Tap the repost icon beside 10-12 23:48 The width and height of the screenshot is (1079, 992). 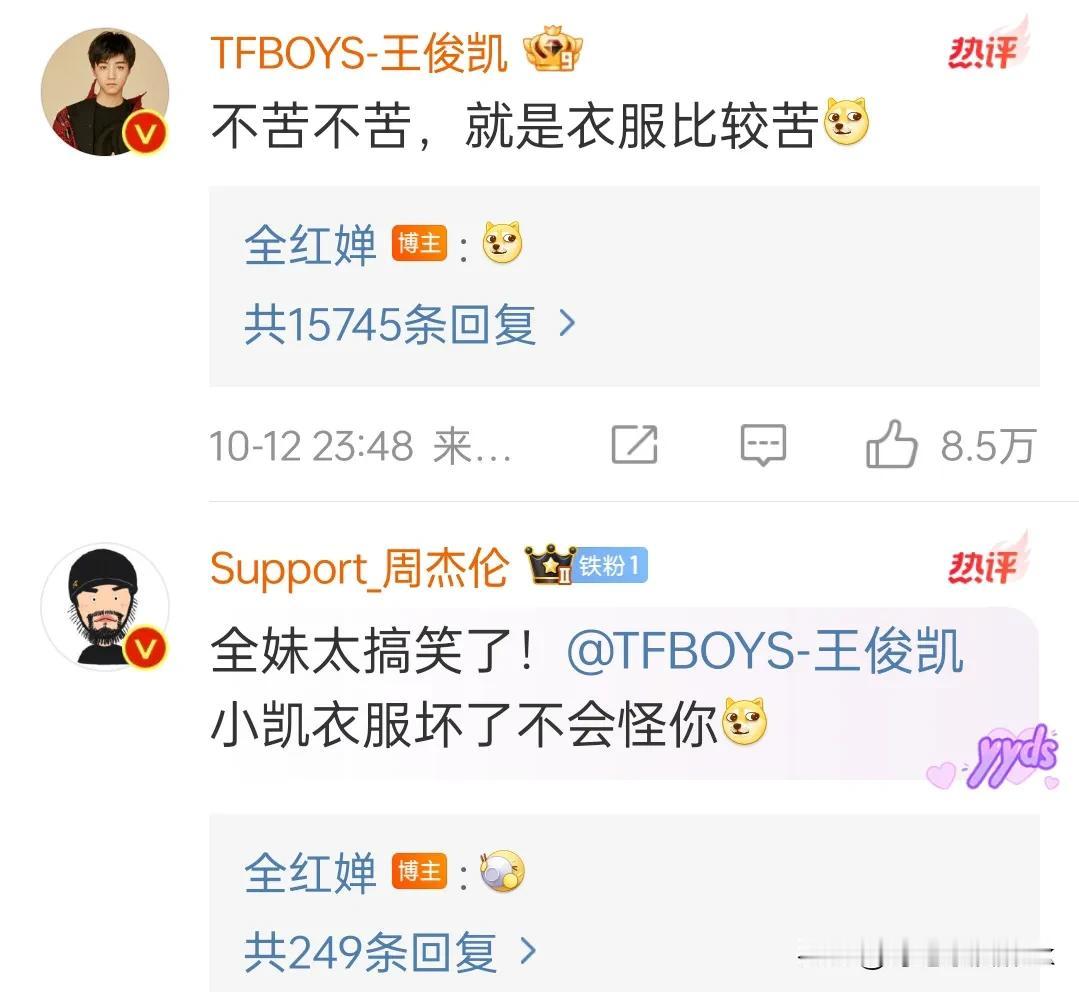(x=634, y=444)
